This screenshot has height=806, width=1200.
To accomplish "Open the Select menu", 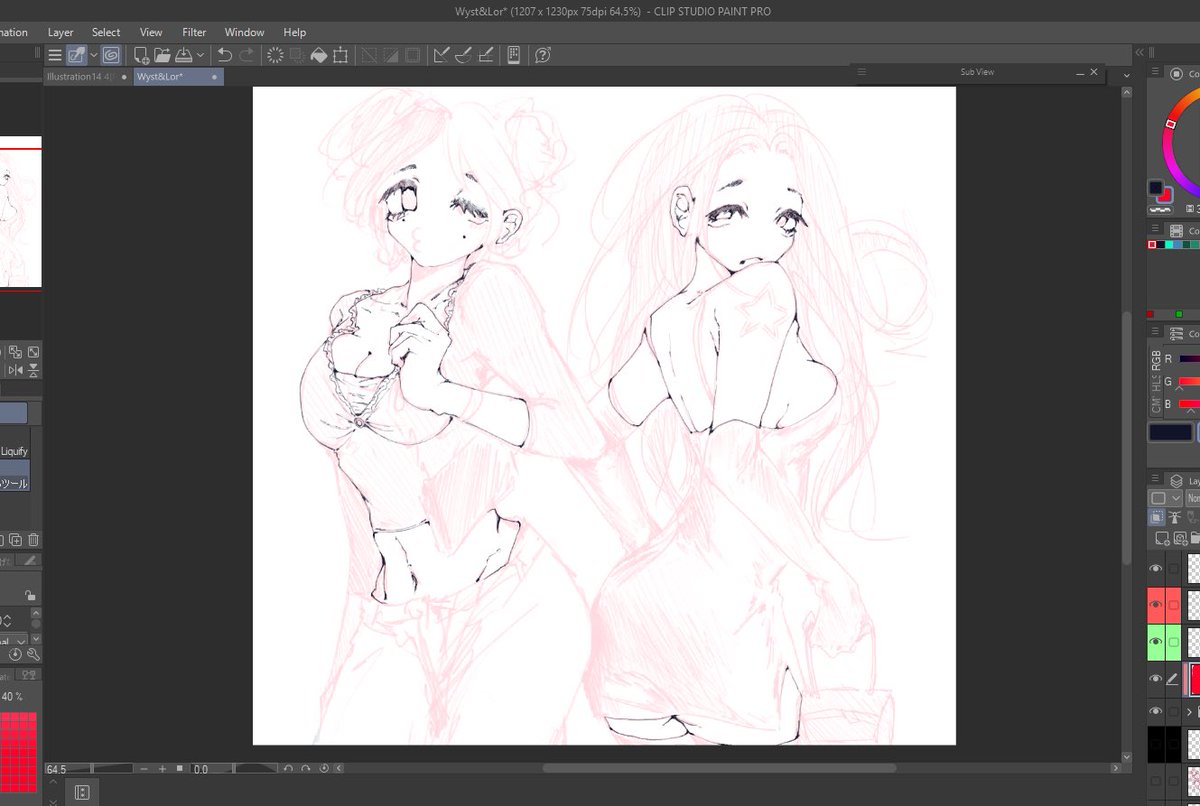I will tap(106, 32).
